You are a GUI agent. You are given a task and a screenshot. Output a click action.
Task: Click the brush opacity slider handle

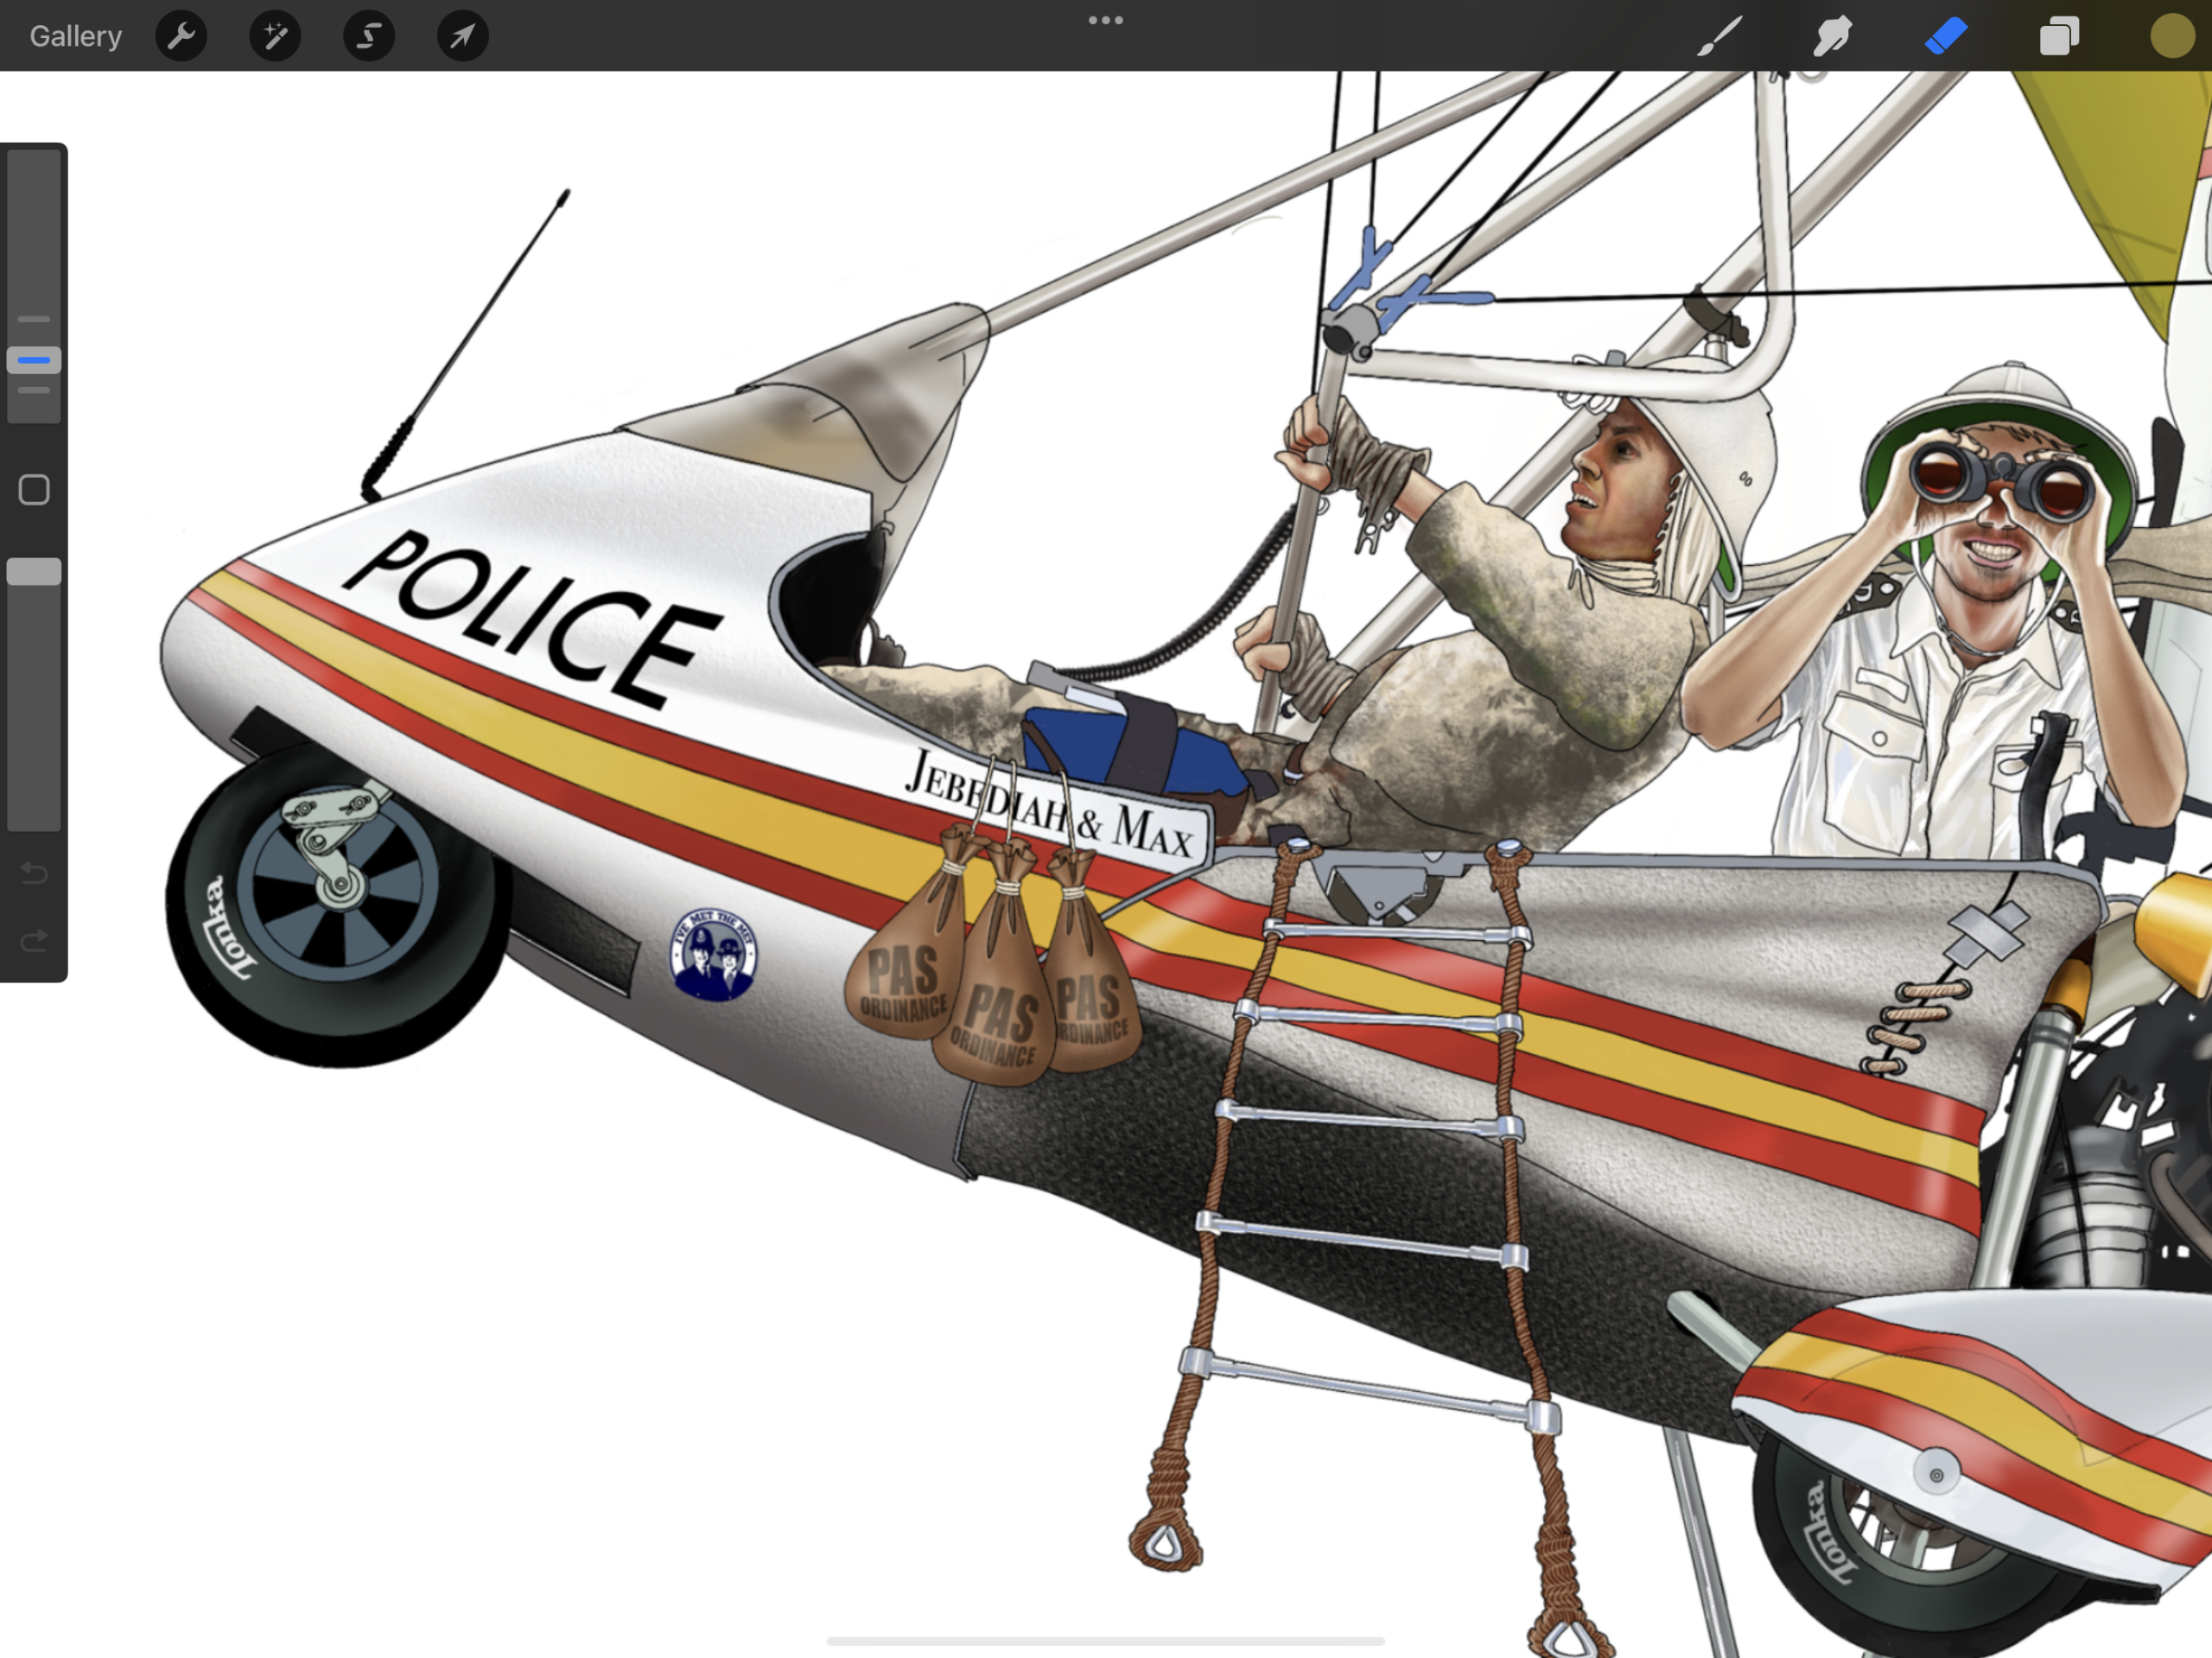tap(34, 572)
